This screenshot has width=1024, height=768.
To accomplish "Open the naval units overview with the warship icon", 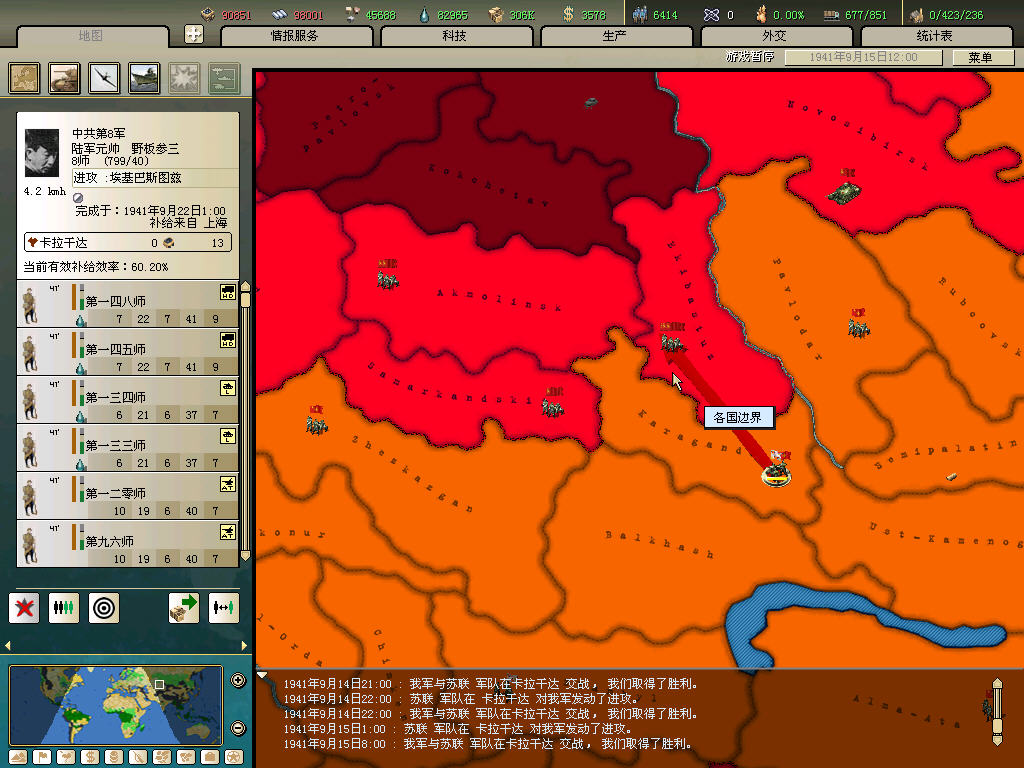I will tap(144, 78).
